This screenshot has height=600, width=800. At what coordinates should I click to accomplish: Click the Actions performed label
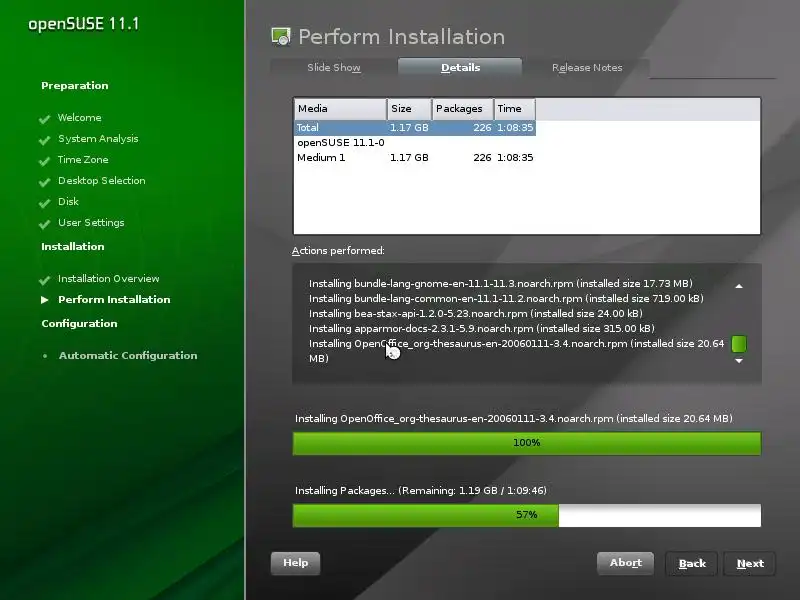[x=338, y=251]
